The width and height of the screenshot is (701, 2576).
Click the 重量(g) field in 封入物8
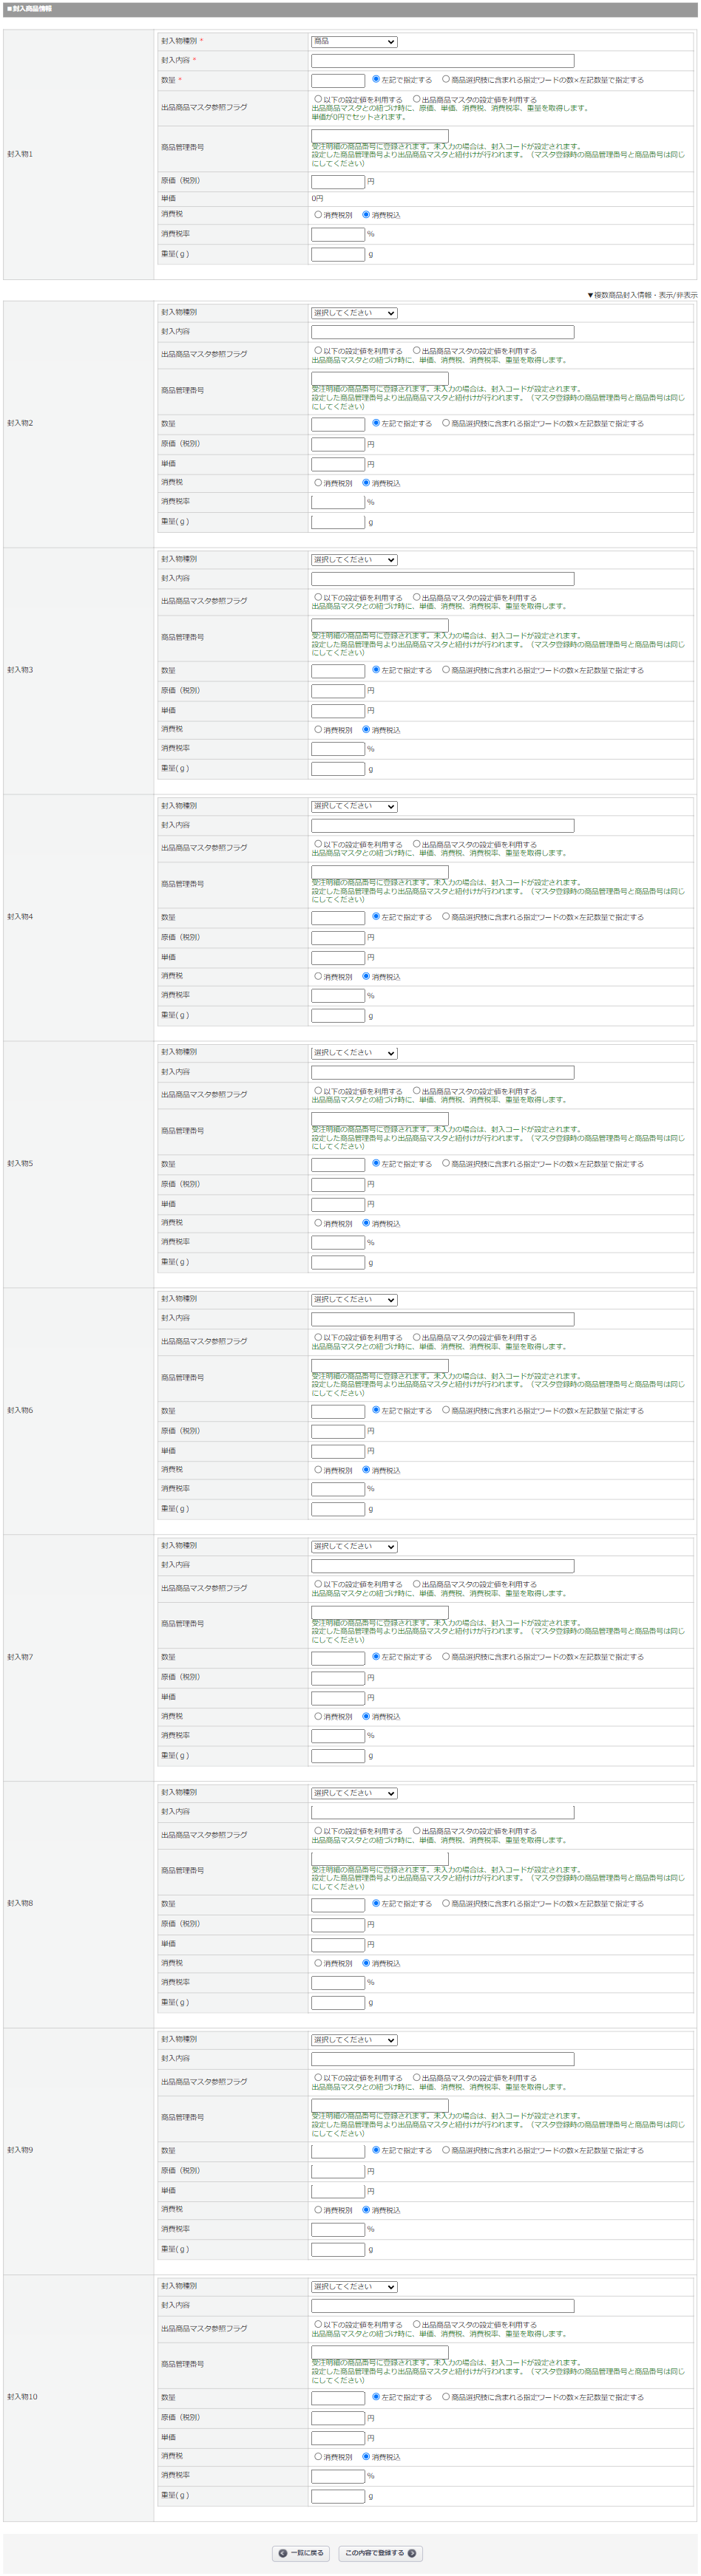click(338, 2002)
